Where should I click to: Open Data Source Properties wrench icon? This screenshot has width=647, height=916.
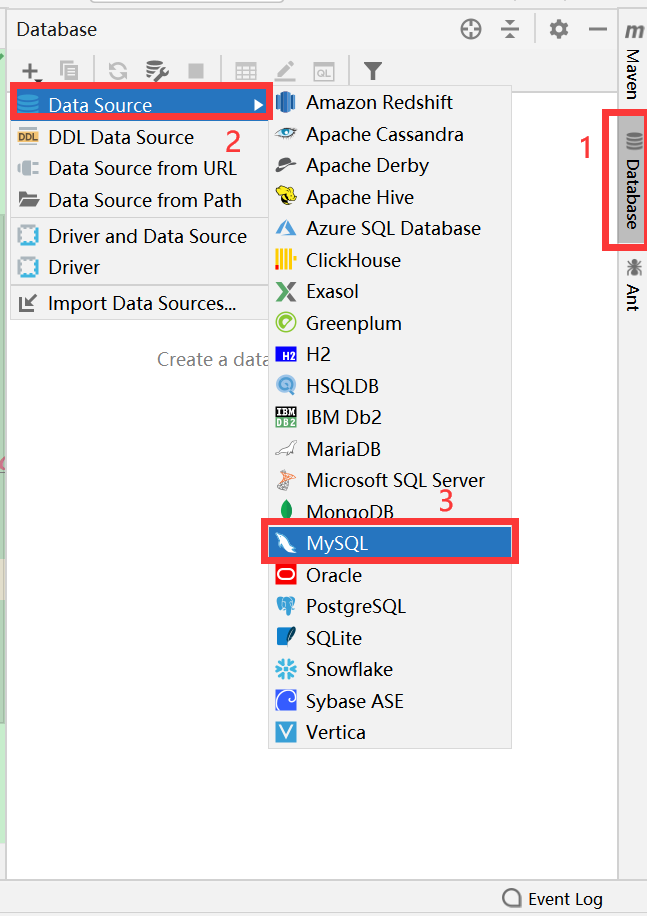coord(156,71)
